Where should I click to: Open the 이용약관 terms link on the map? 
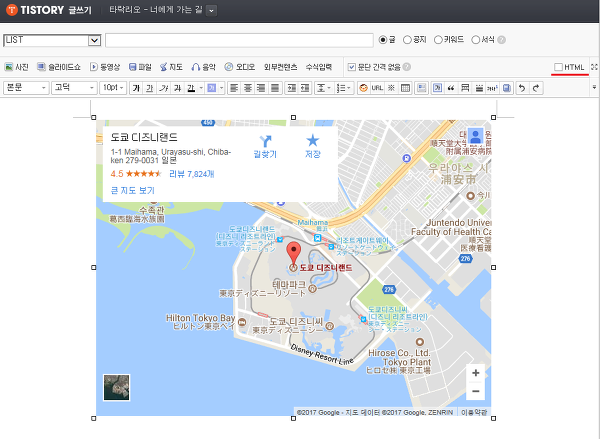[474, 412]
